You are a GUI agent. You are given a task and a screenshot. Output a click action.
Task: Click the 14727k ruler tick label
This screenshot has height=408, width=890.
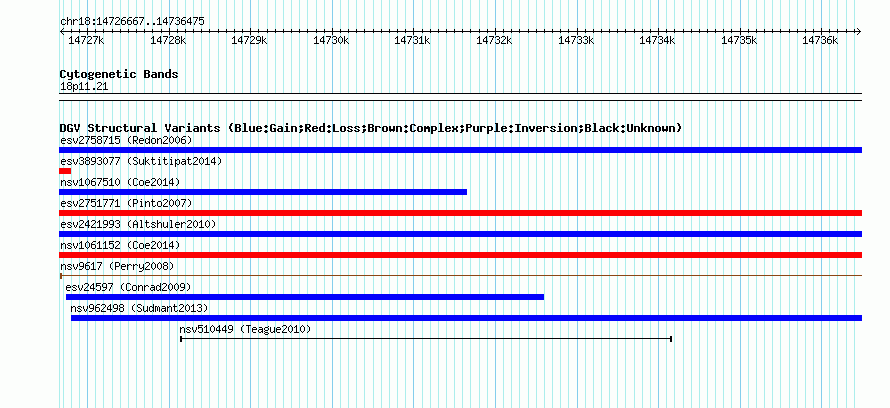tap(86, 40)
